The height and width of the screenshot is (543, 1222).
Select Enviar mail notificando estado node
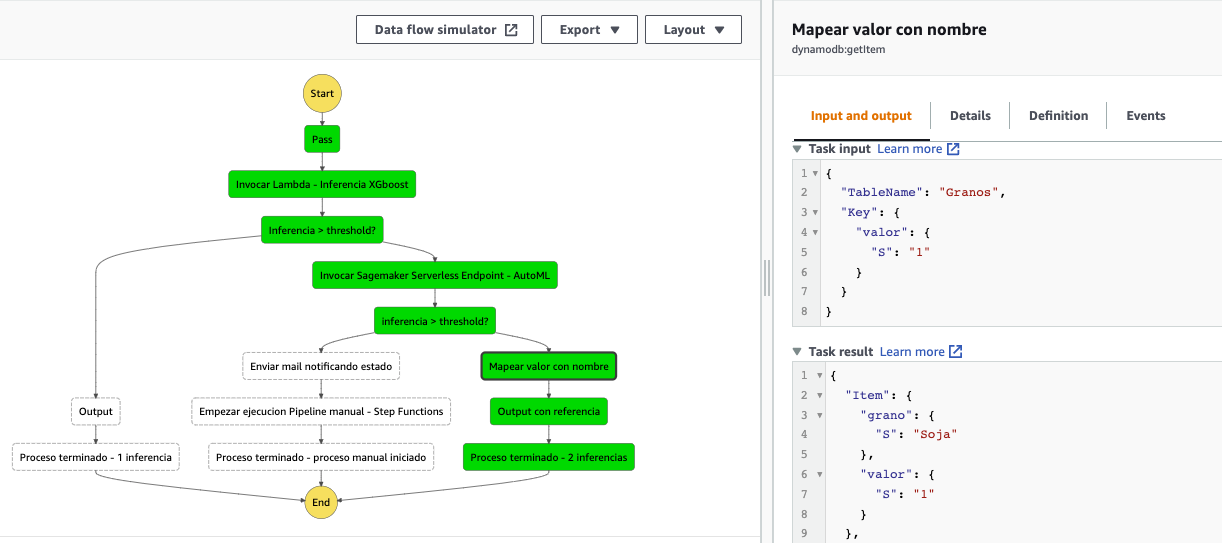tap(321, 366)
